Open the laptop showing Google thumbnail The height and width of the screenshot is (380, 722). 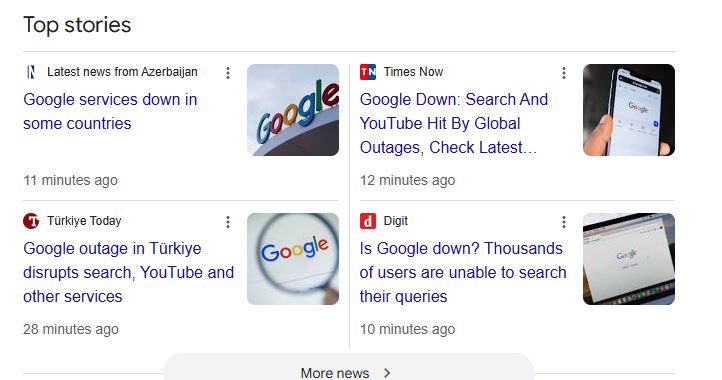pos(629,259)
